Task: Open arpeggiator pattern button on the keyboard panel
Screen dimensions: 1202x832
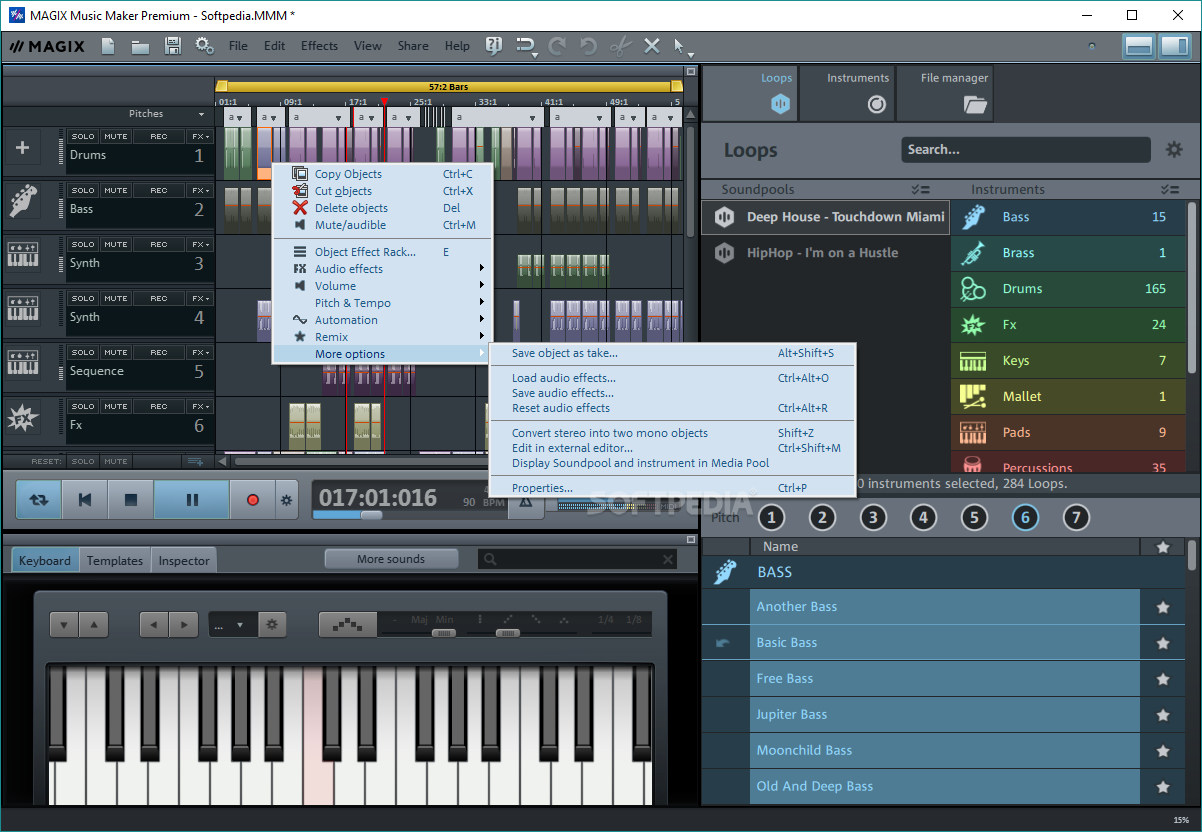Action: pyautogui.click(x=347, y=625)
